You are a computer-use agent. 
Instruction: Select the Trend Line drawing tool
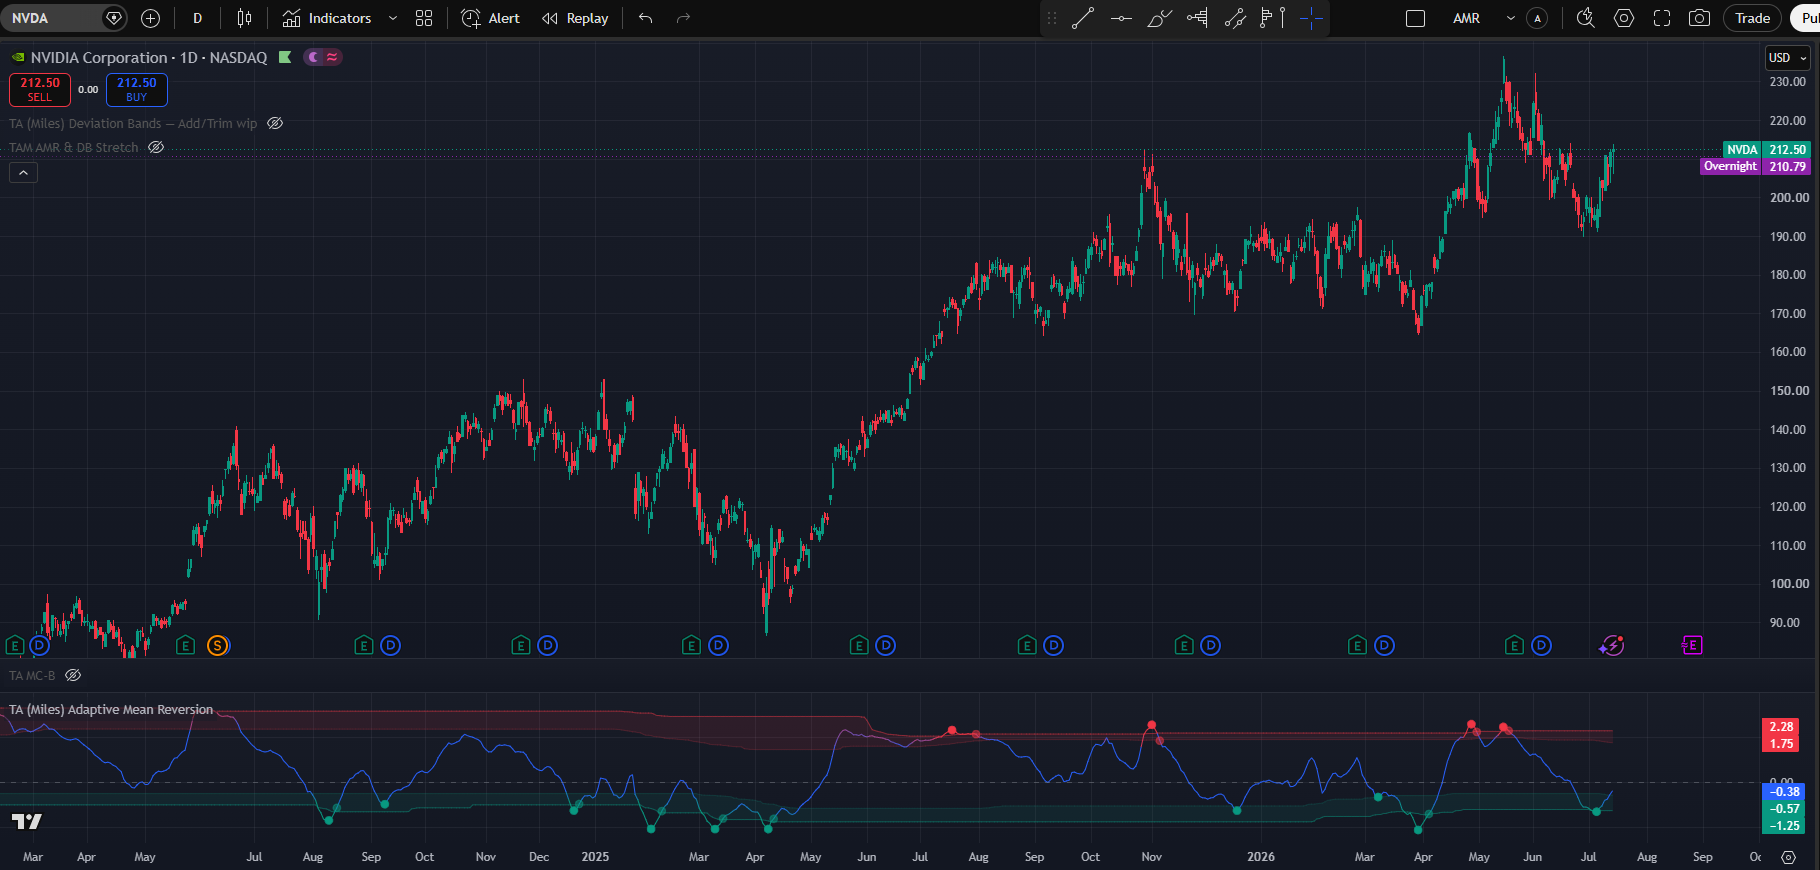pos(1083,18)
